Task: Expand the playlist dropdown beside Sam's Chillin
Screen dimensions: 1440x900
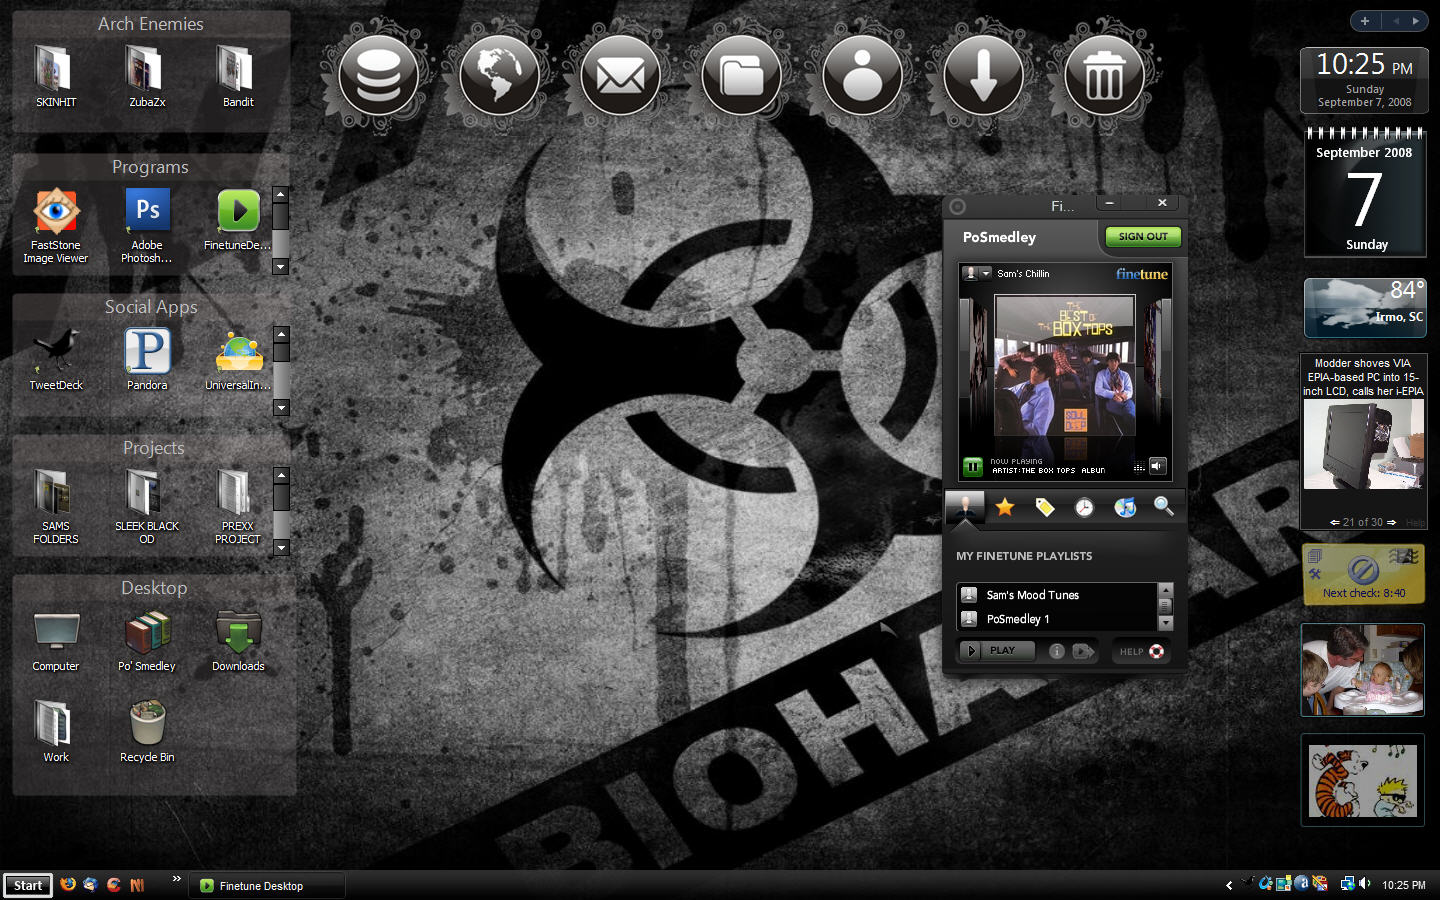Action: click(986, 273)
